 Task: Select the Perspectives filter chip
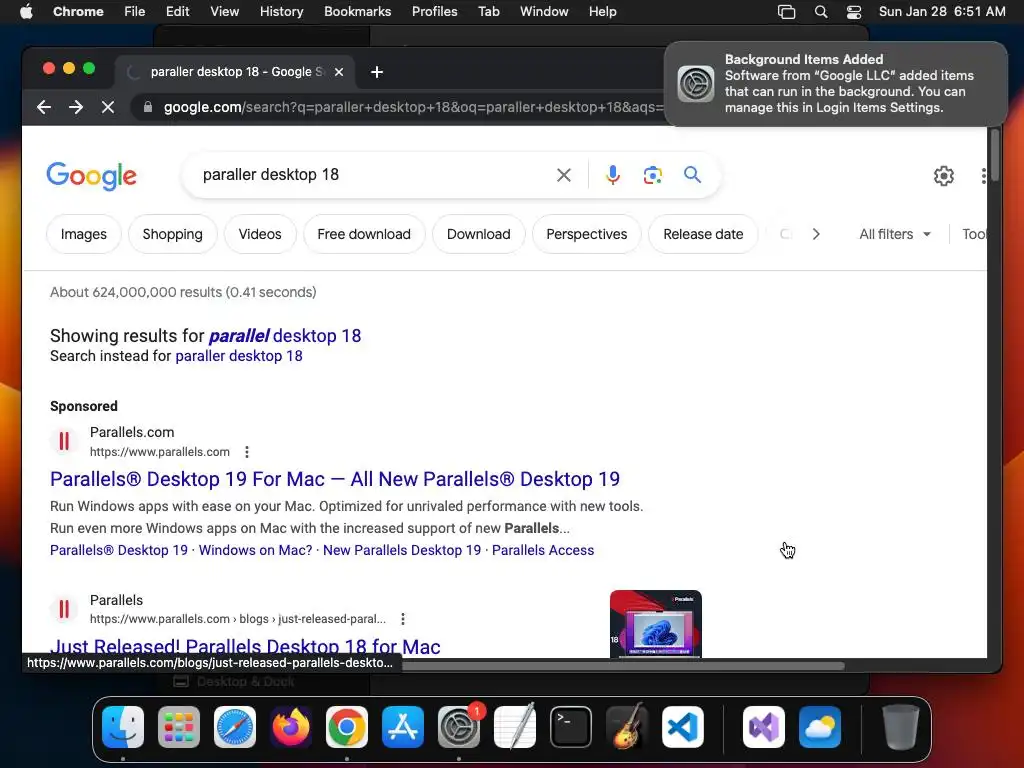pos(586,234)
